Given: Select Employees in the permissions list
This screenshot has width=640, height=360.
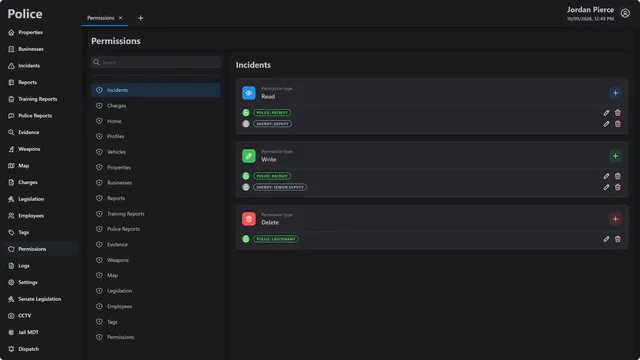Looking at the screenshot, I should [x=156, y=307].
